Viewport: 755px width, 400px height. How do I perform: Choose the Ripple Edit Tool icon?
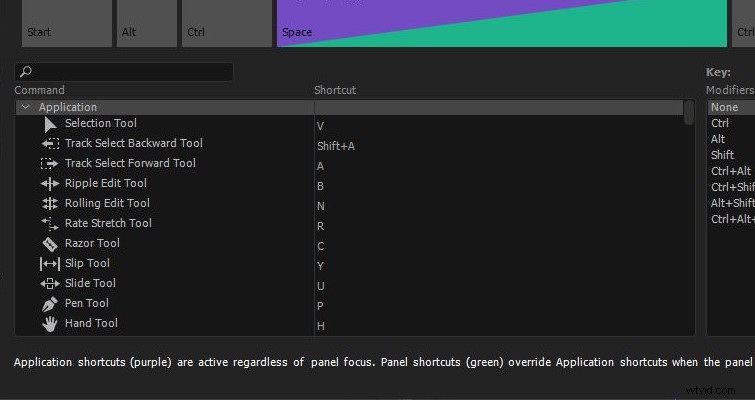(x=50, y=183)
